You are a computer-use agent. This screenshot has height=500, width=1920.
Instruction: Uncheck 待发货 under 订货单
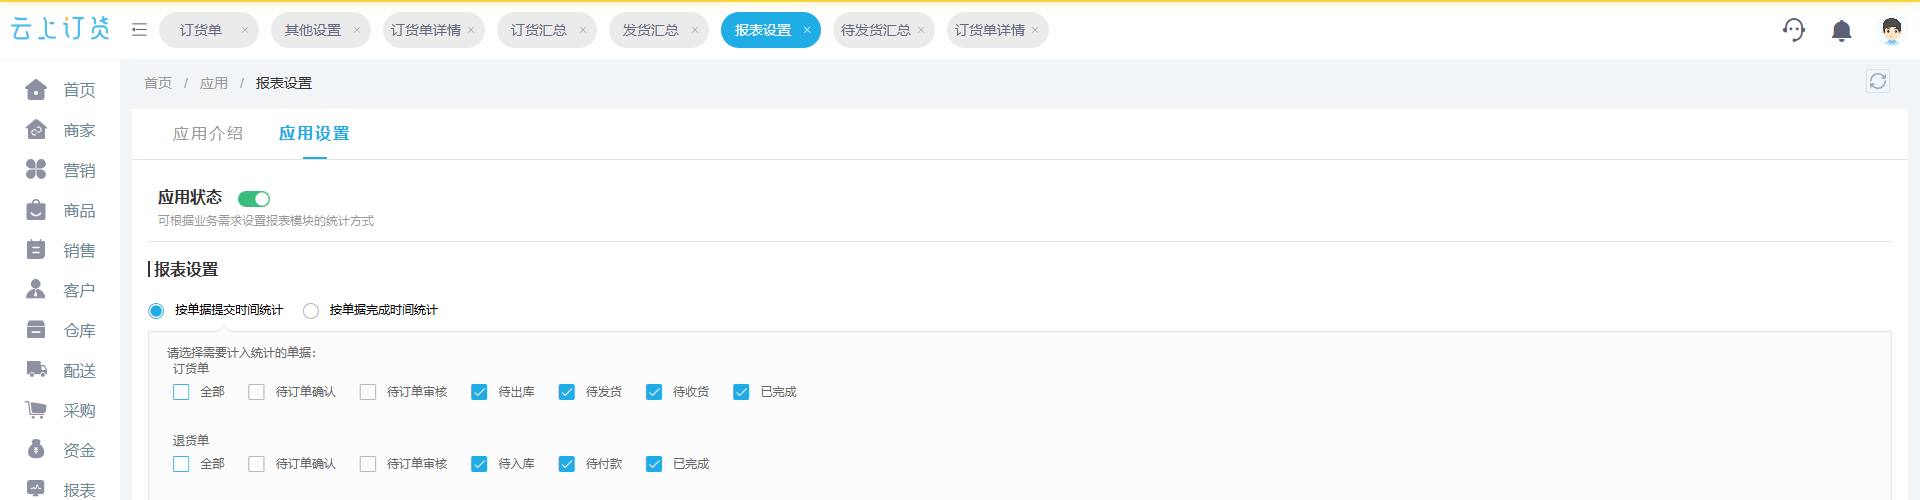click(x=567, y=392)
